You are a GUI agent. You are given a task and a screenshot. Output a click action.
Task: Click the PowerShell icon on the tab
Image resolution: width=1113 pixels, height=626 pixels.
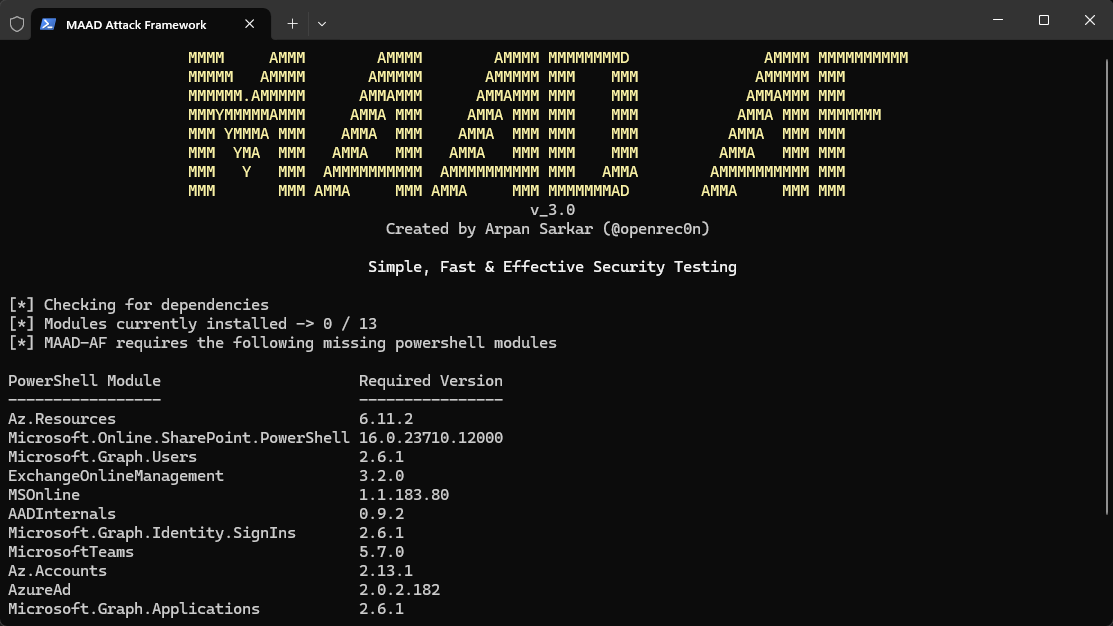click(x=48, y=24)
